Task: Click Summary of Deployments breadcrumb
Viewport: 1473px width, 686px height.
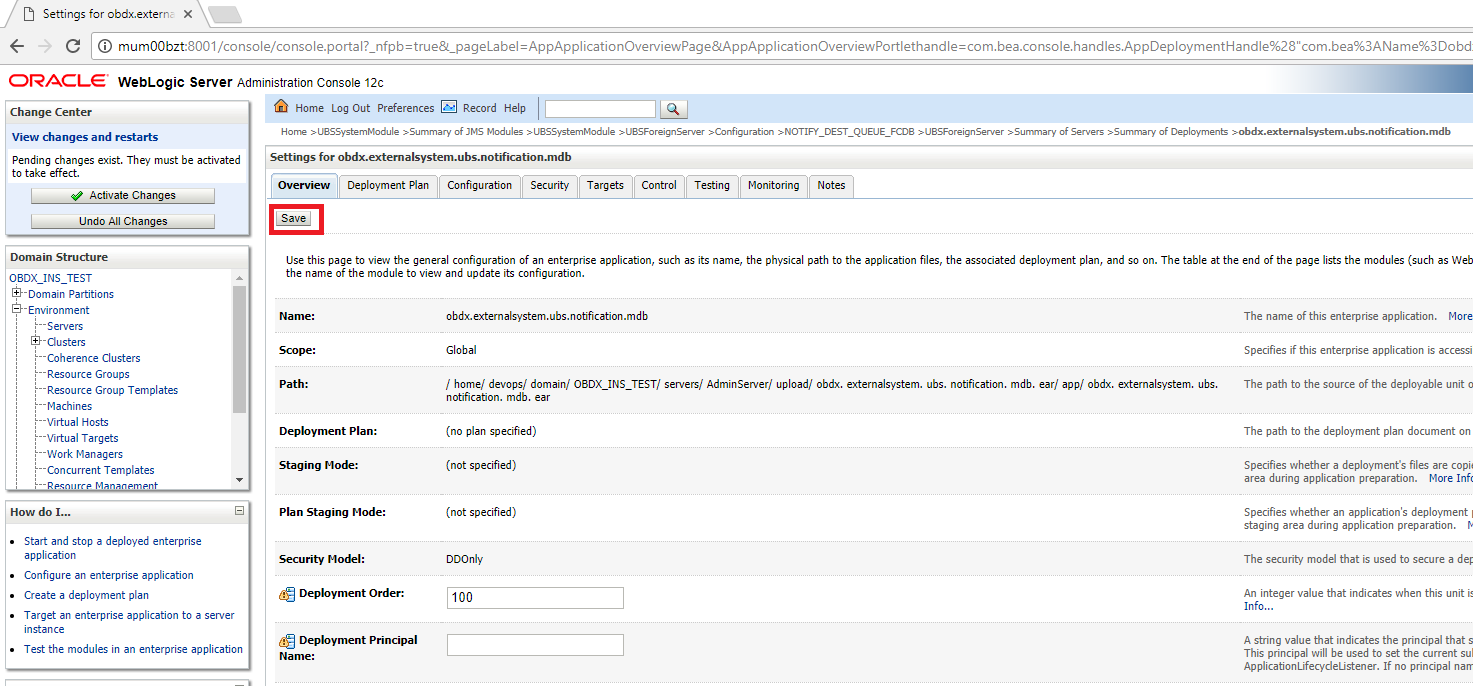Action: click(x=1171, y=132)
